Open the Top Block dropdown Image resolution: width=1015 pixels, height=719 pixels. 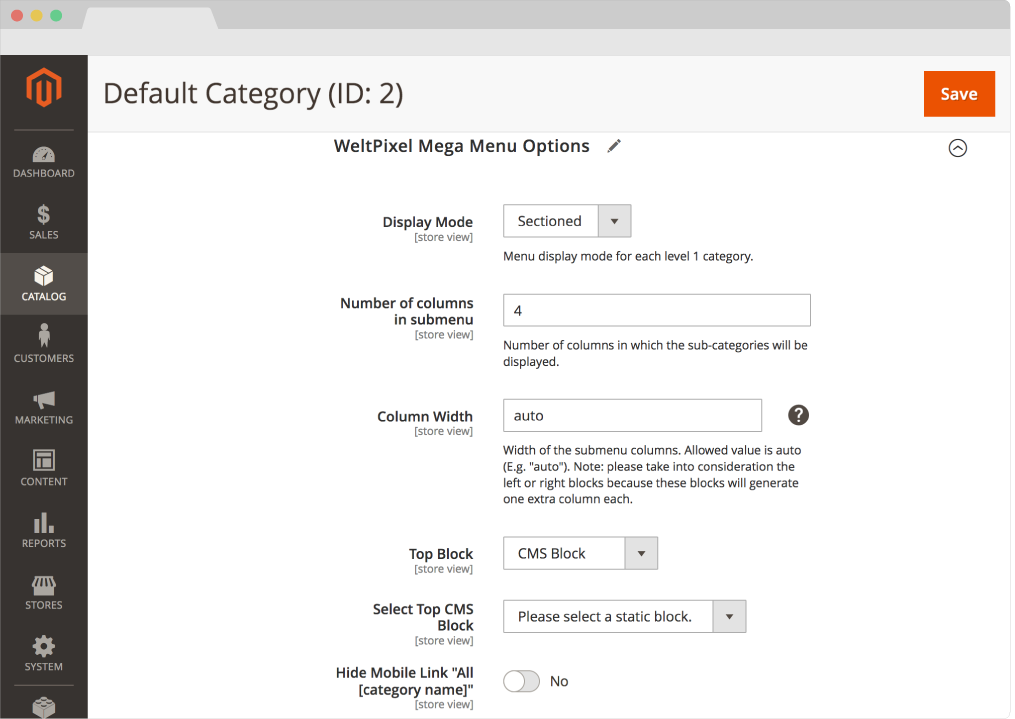[641, 552]
